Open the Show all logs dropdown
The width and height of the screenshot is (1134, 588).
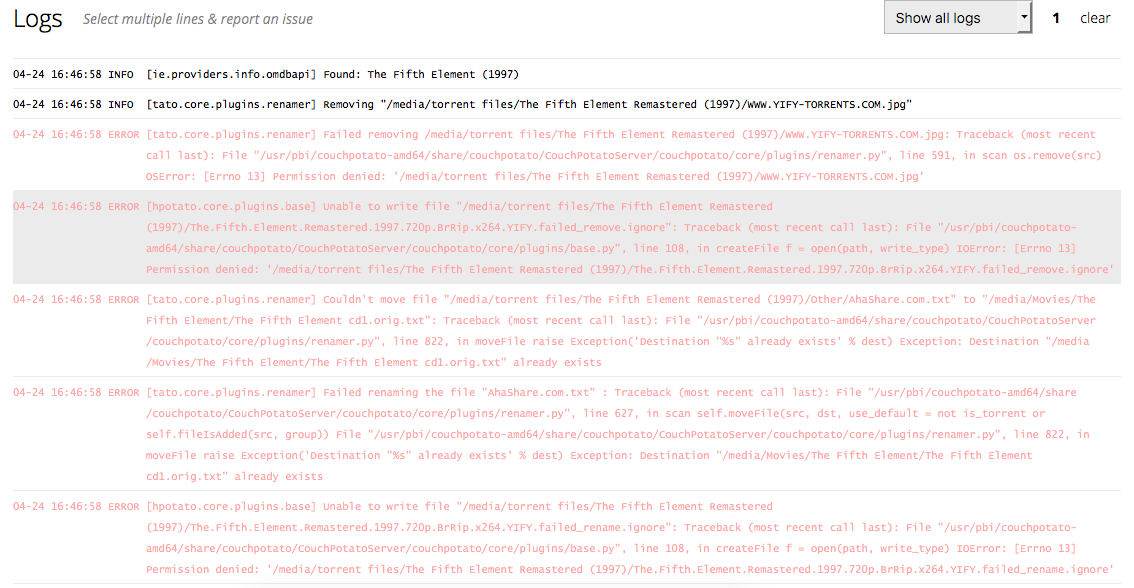click(x=958, y=17)
